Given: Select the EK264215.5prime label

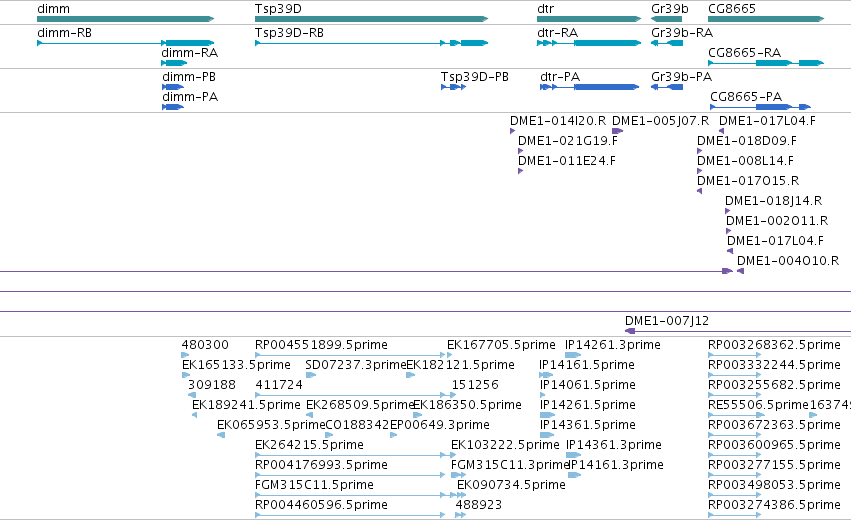Looking at the screenshot, I should pos(309,445).
